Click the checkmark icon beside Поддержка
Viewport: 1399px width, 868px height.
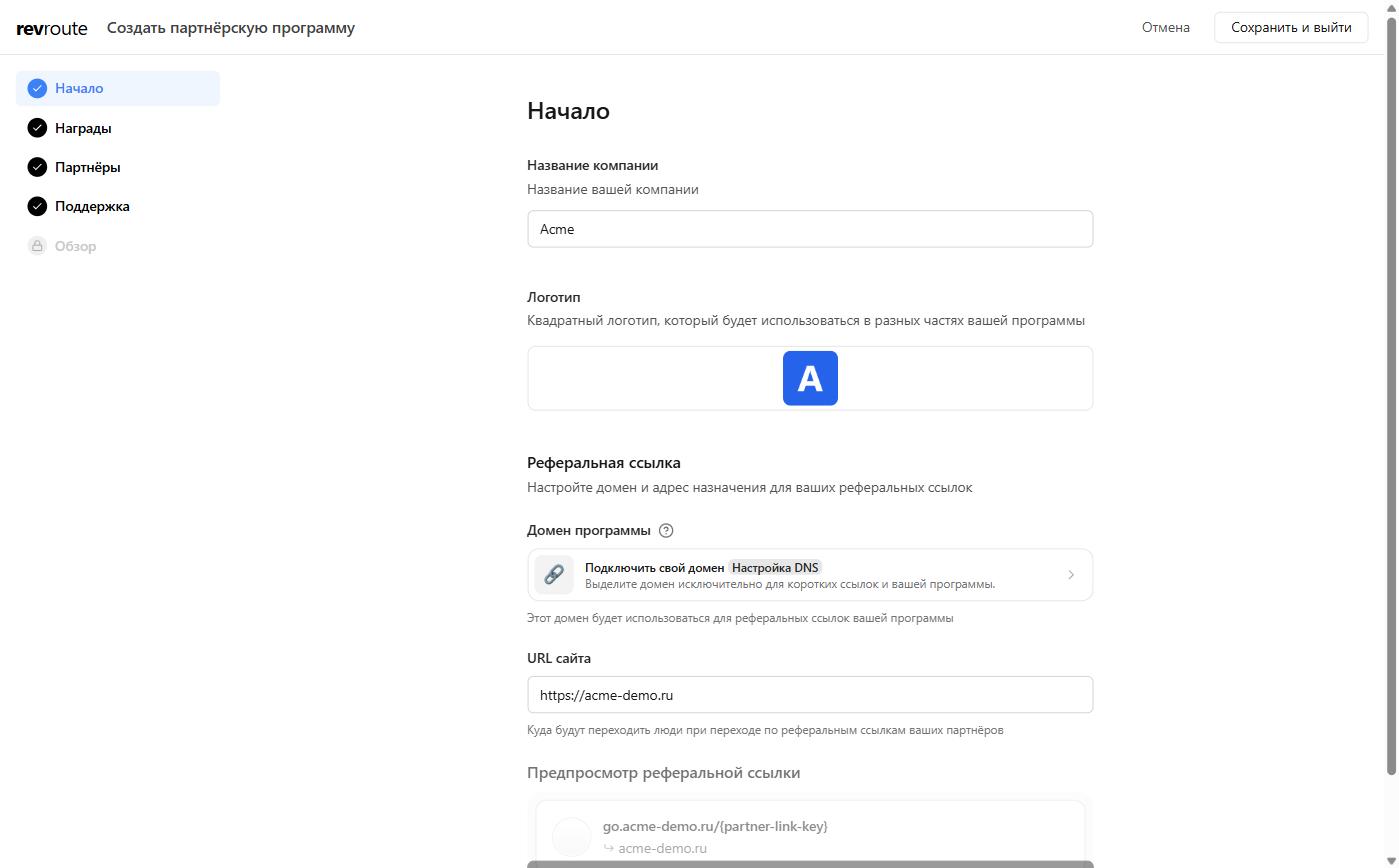[x=37, y=206]
